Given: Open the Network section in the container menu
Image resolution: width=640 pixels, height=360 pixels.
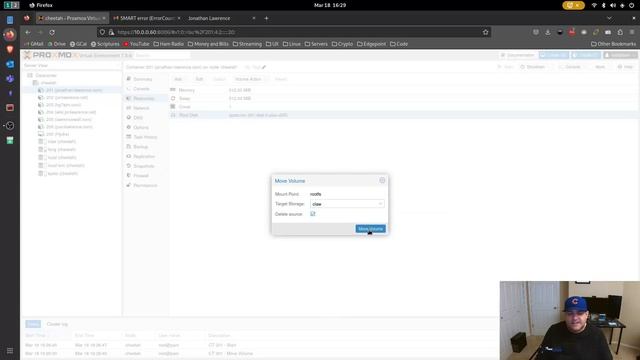Looking at the screenshot, I should point(141,108).
